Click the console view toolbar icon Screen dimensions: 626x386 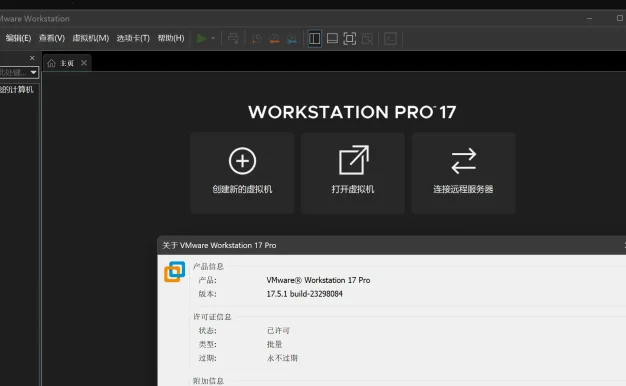tap(390, 39)
